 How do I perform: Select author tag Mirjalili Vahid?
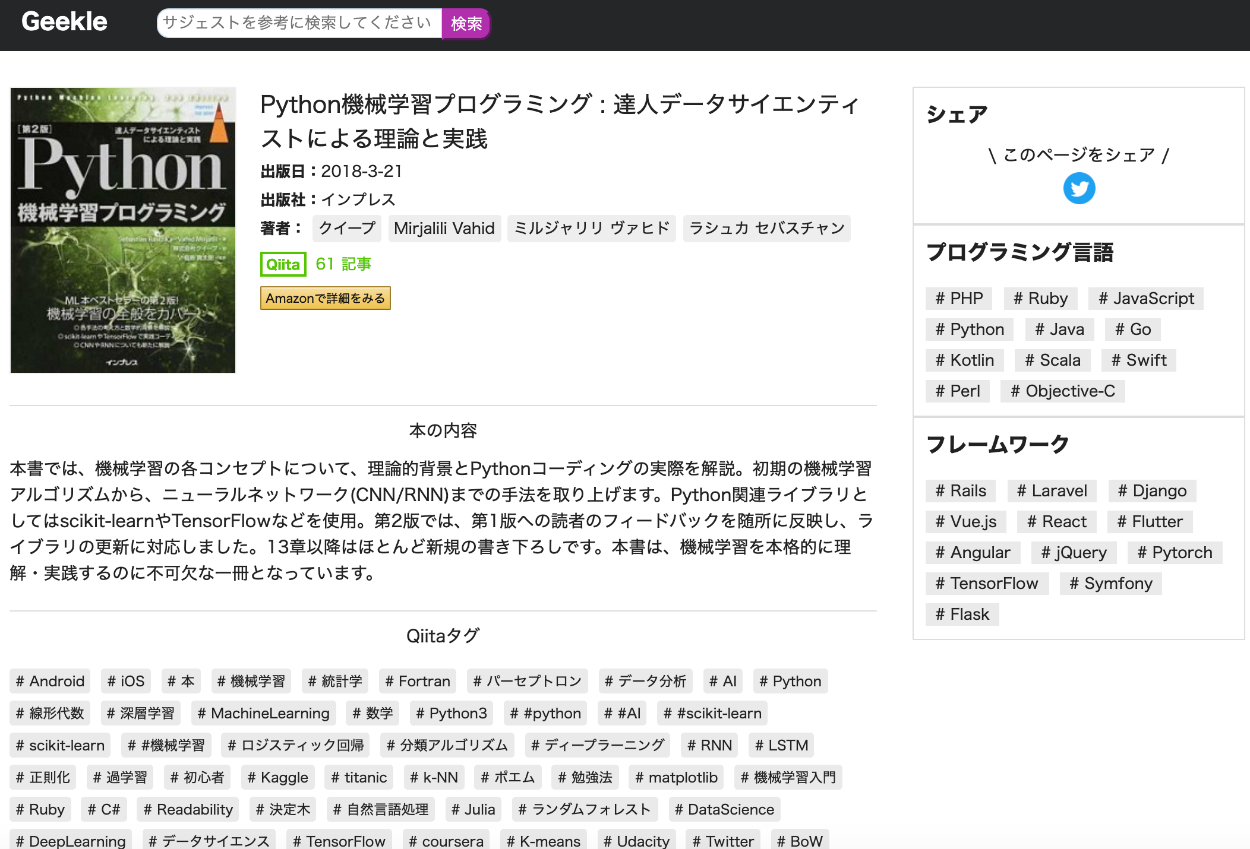(x=444, y=228)
